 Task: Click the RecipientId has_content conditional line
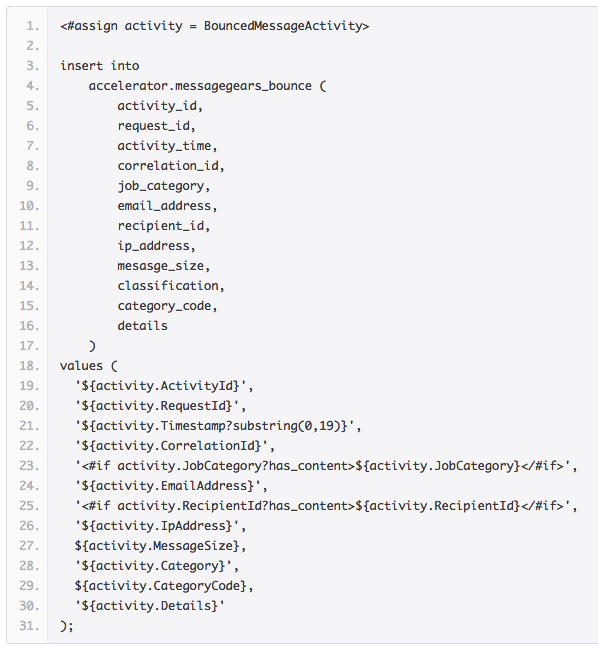326,506
